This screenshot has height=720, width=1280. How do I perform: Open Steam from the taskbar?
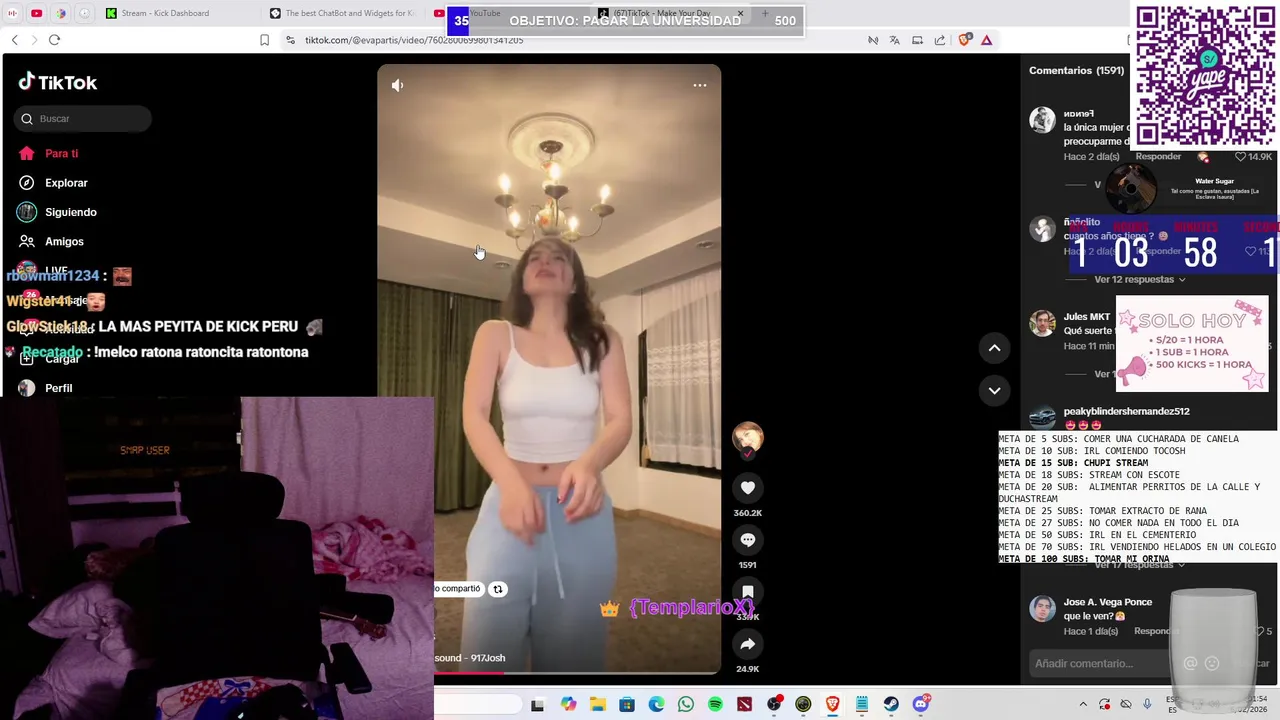tap(891, 705)
